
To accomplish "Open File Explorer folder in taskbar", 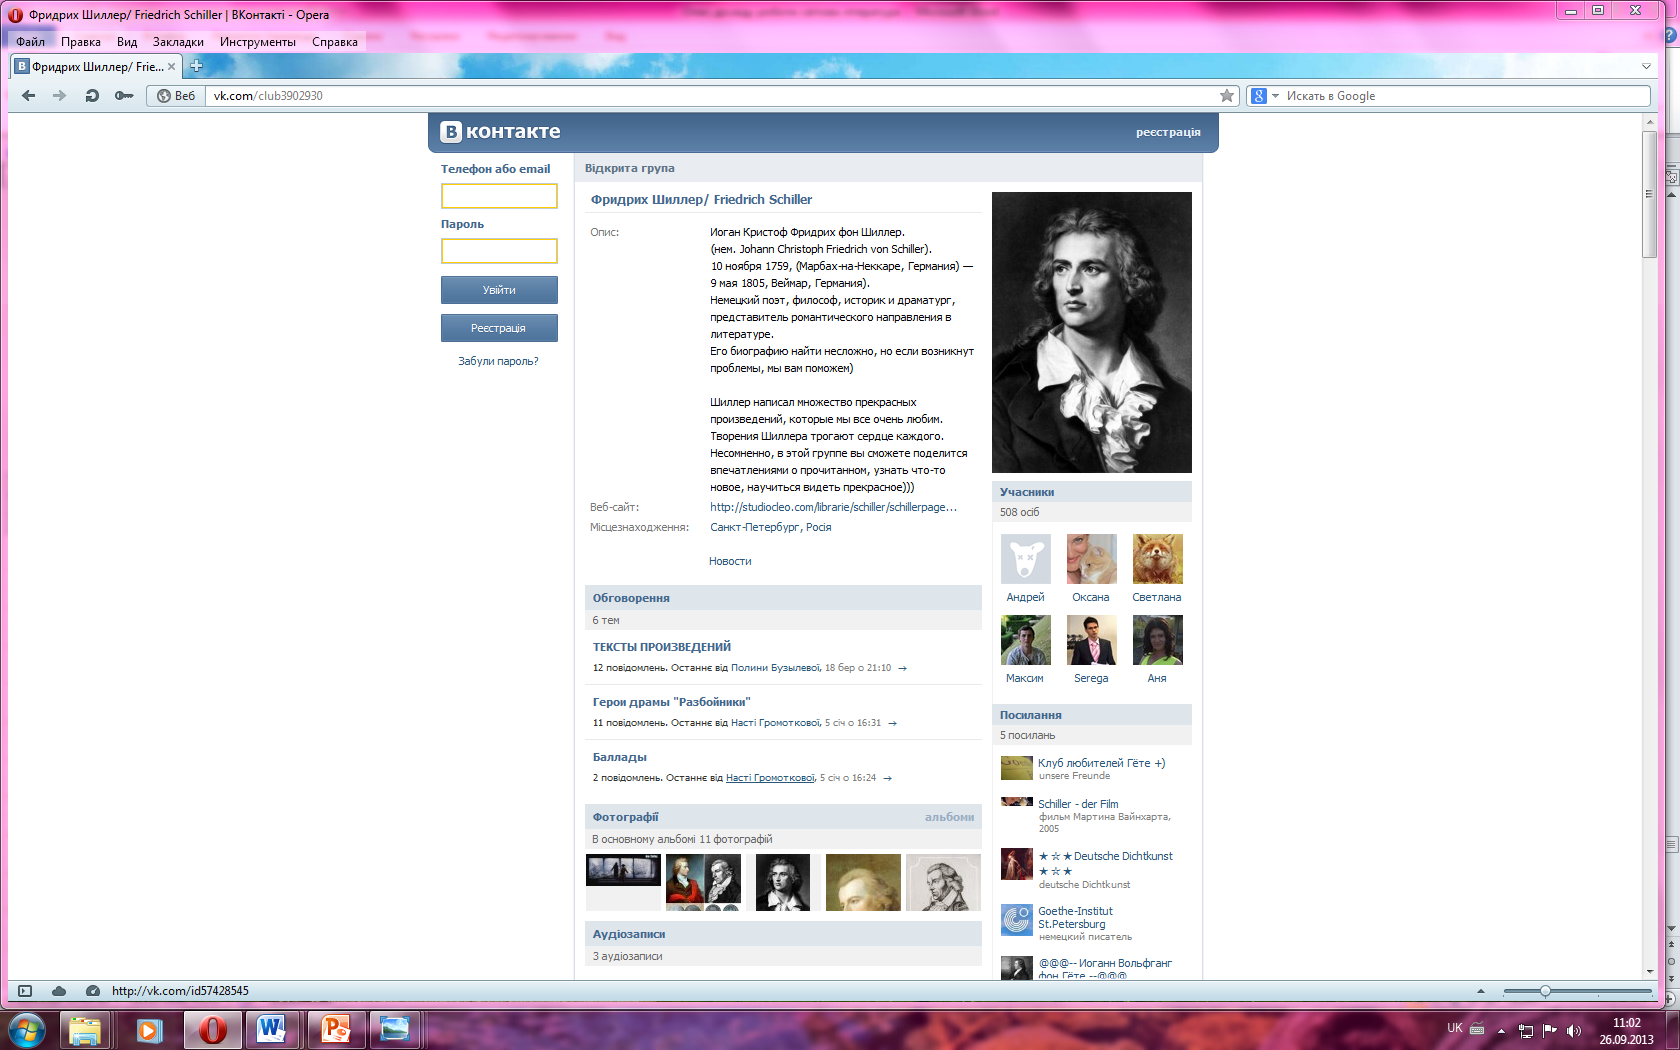I will (86, 1029).
